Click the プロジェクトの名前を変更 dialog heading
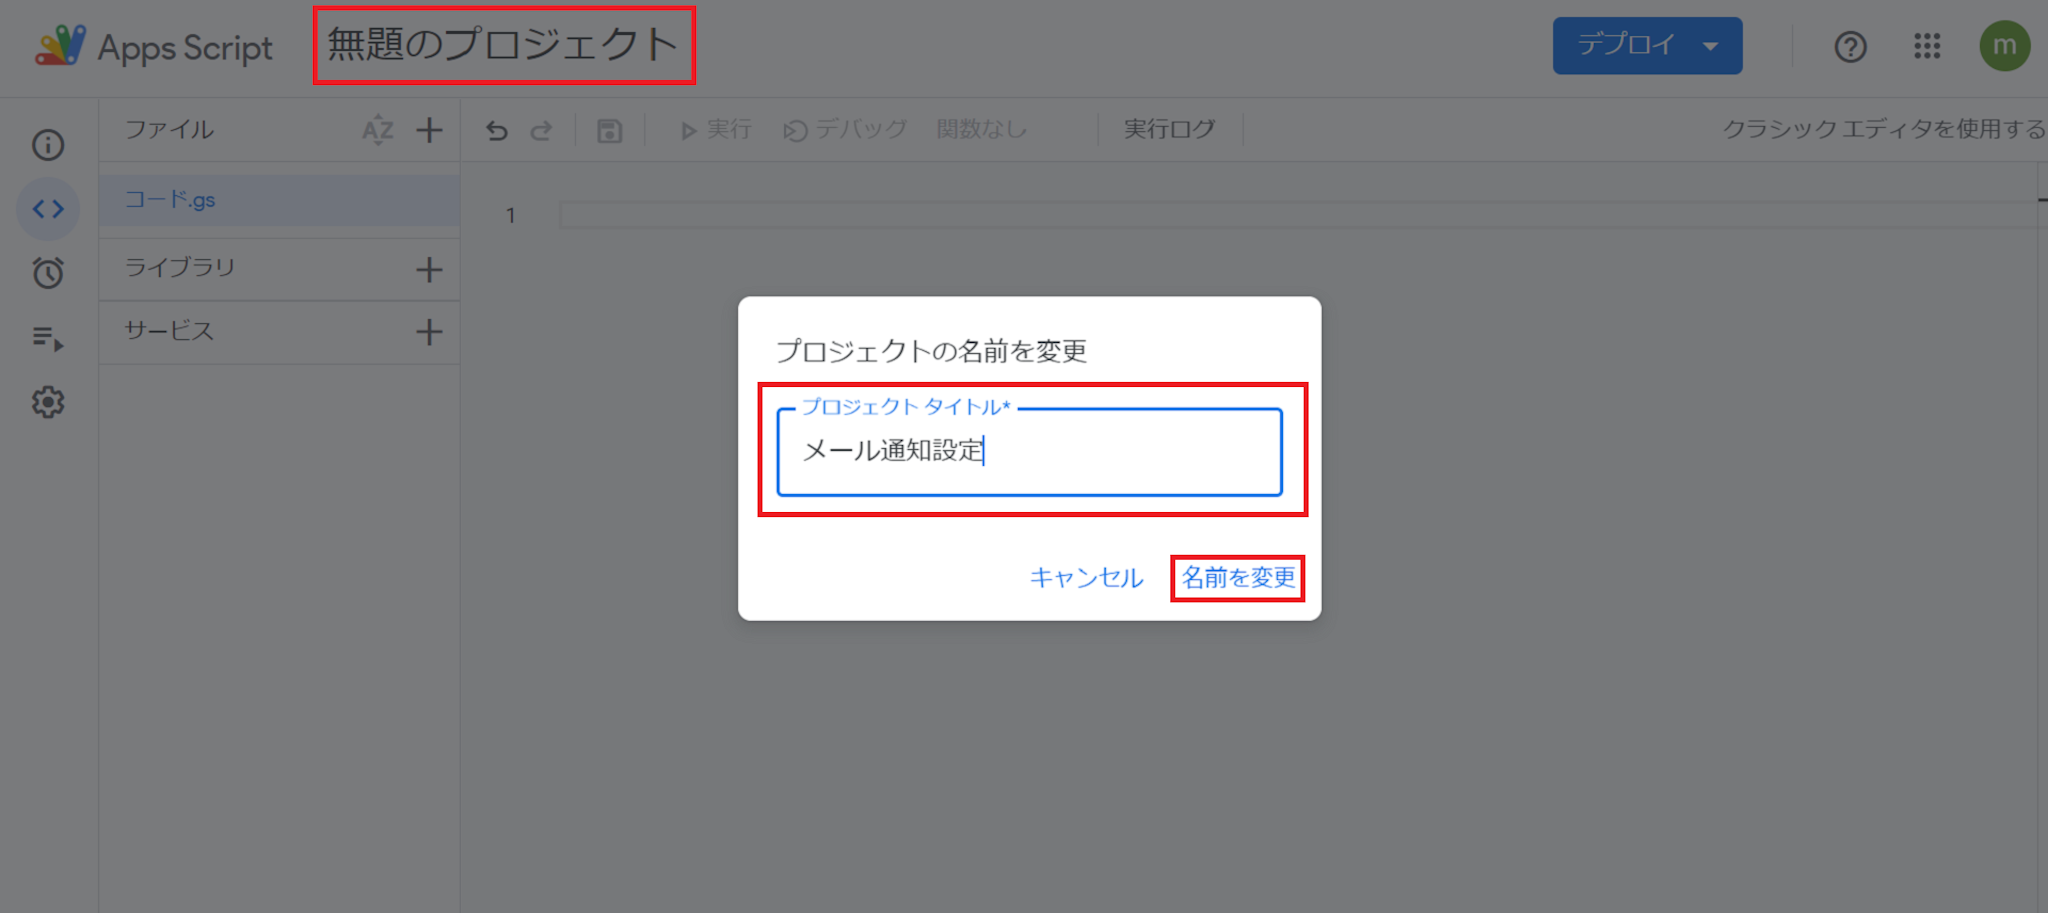Screen dimensions: 2048x913 coord(931,351)
